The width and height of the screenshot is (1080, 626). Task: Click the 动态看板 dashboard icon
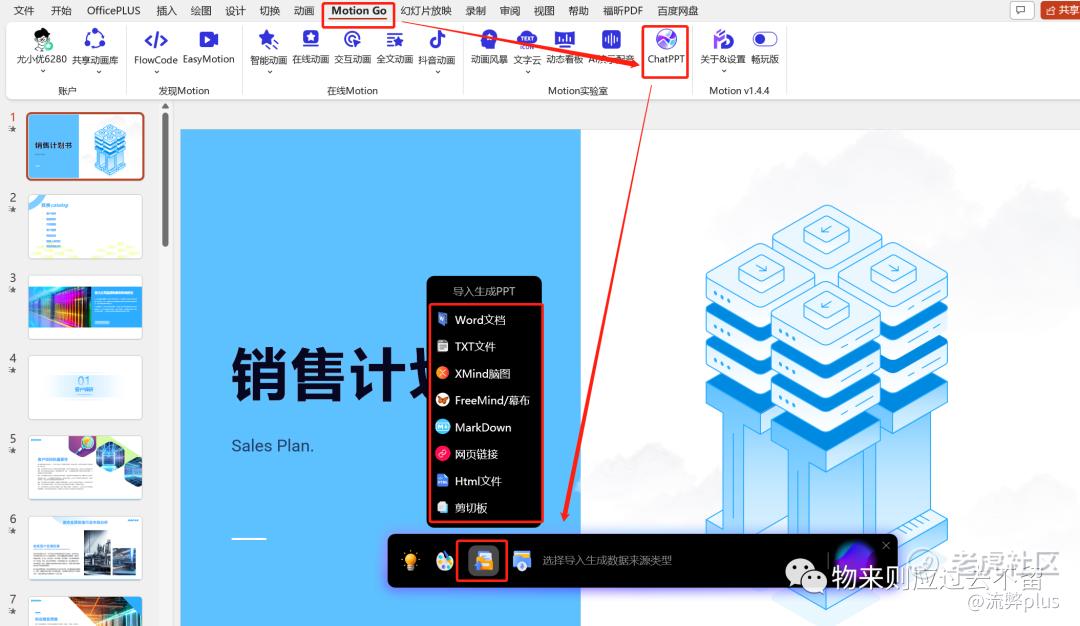565,41
